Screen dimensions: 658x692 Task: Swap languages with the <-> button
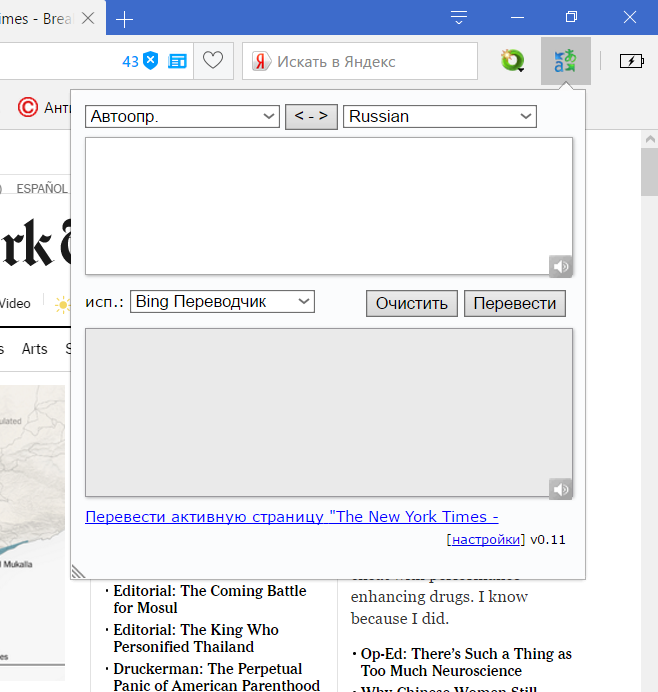(x=311, y=117)
